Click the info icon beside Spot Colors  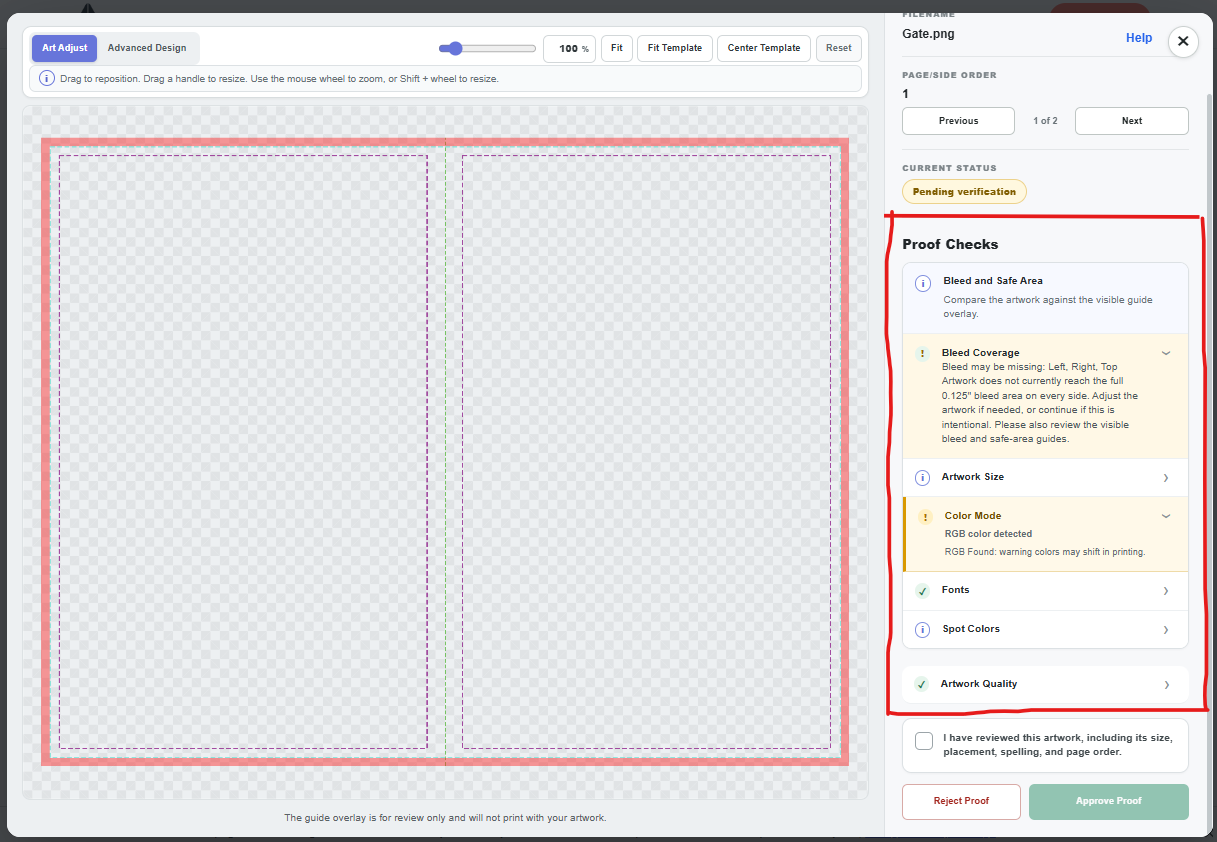(922, 630)
